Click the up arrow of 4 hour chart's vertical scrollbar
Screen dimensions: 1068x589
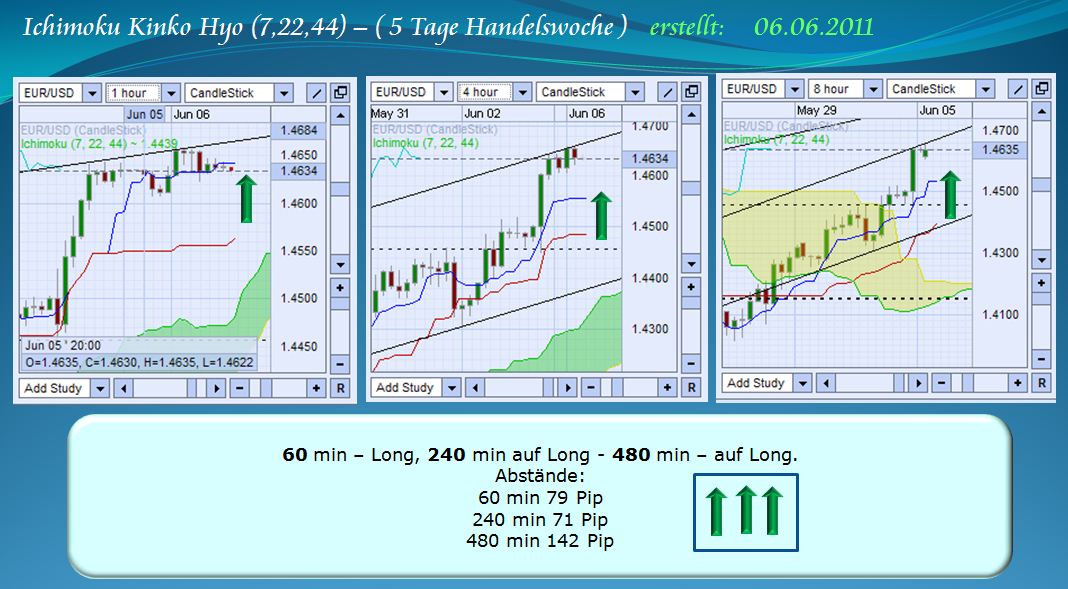tap(691, 114)
